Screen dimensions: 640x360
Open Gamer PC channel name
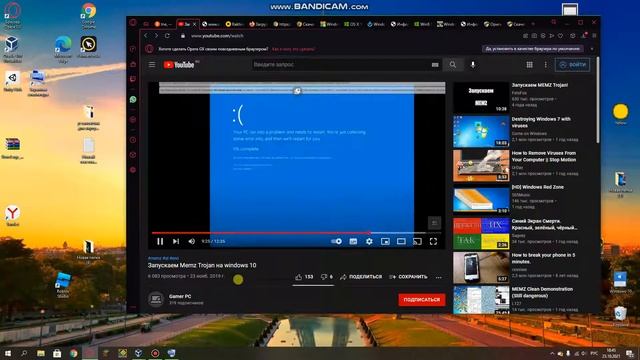(180, 296)
